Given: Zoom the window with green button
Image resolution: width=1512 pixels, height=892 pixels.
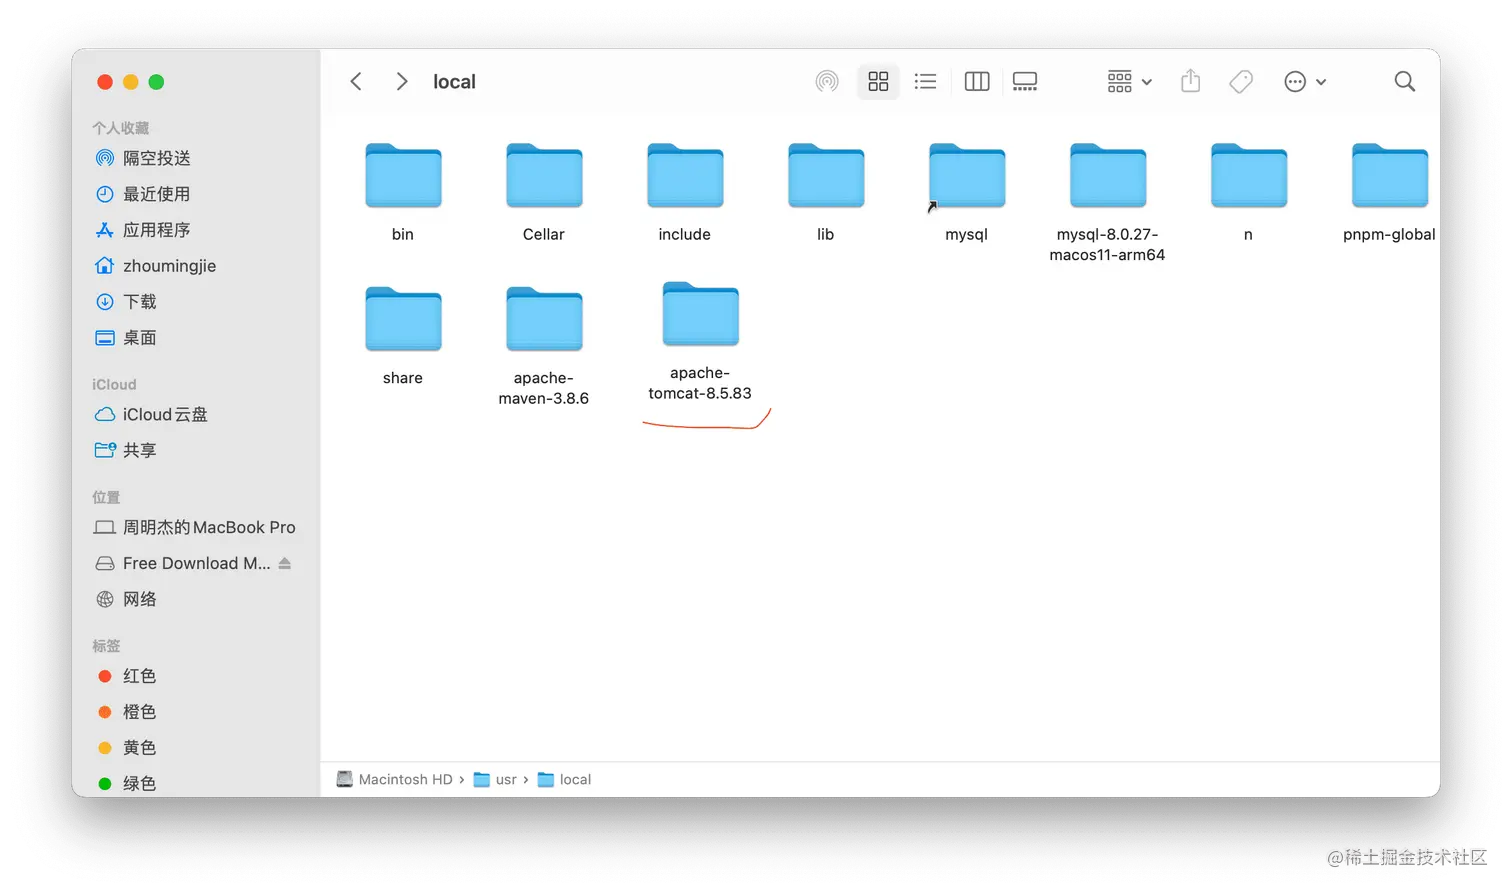Looking at the screenshot, I should pos(156,82).
